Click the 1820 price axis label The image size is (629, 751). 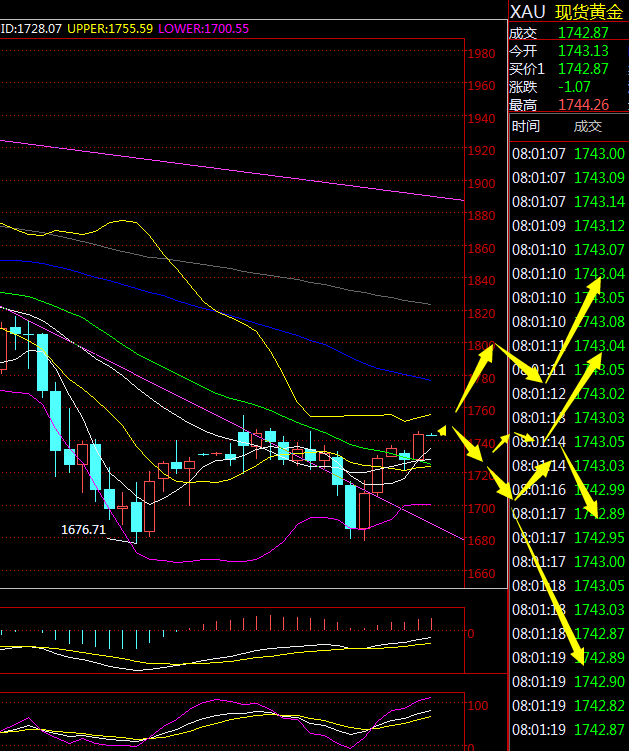pos(481,313)
